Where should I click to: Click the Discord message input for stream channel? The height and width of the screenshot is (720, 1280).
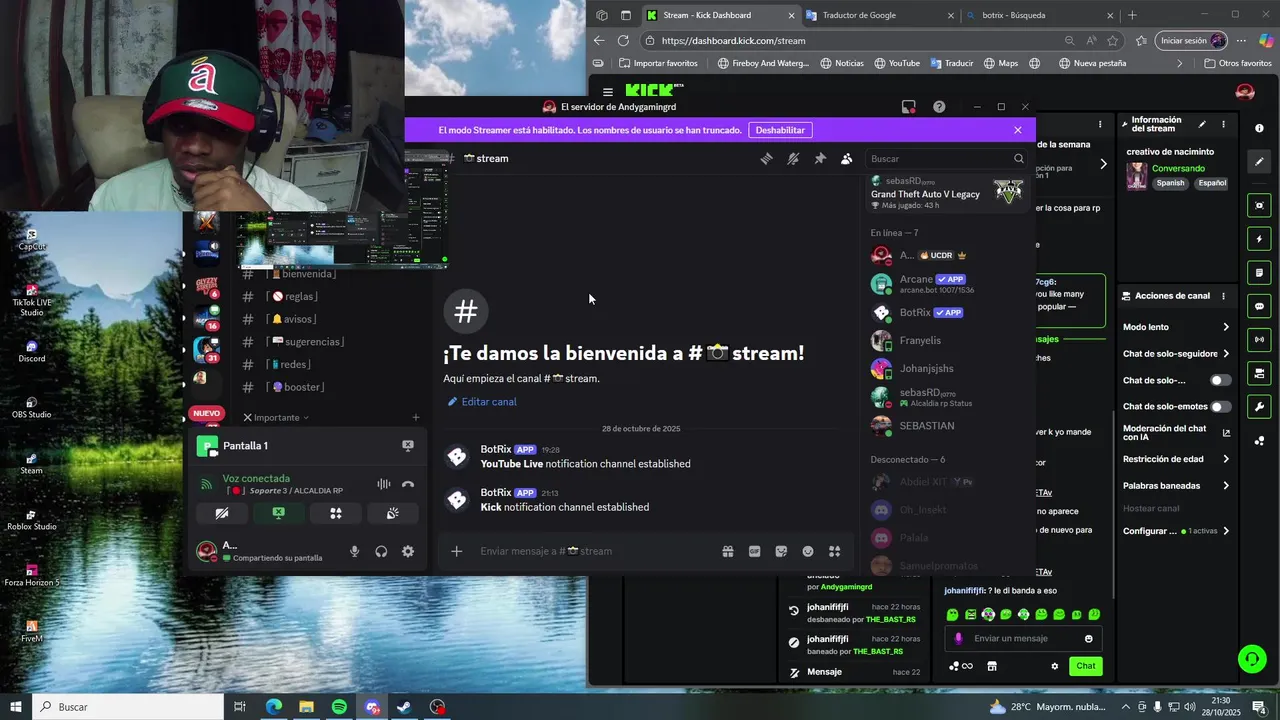[x=595, y=551]
